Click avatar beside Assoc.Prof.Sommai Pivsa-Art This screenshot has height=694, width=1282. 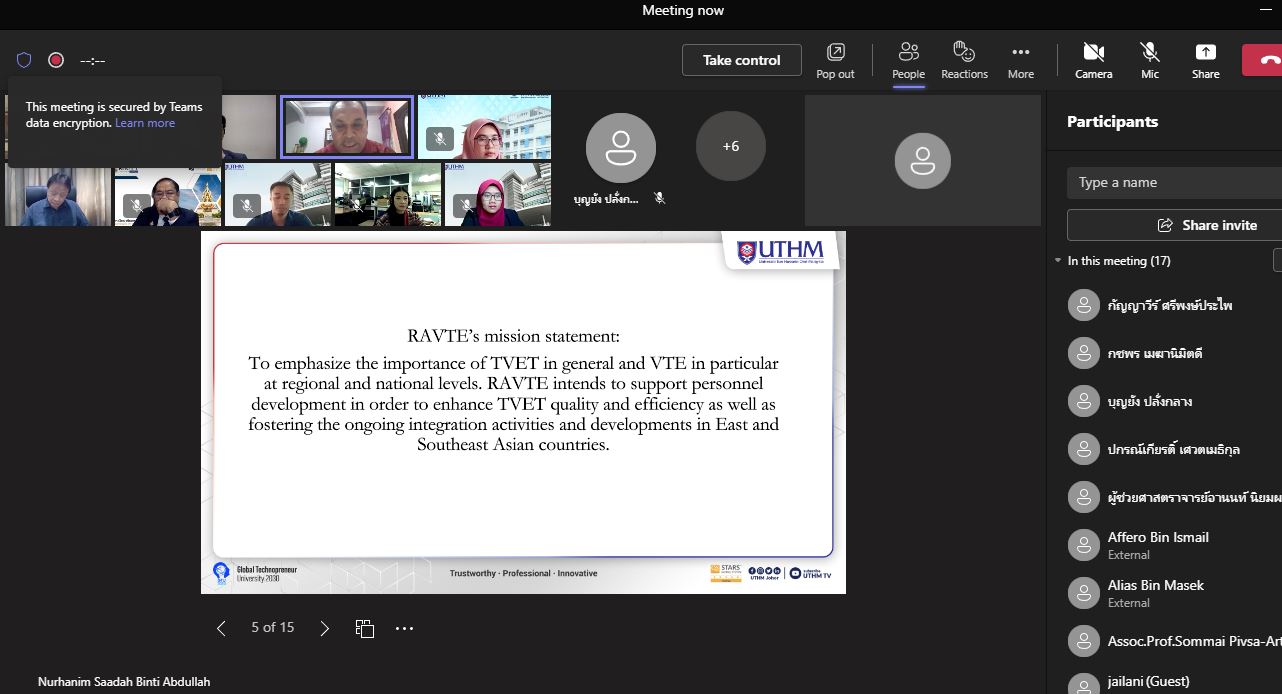pyautogui.click(x=1084, y=641)
